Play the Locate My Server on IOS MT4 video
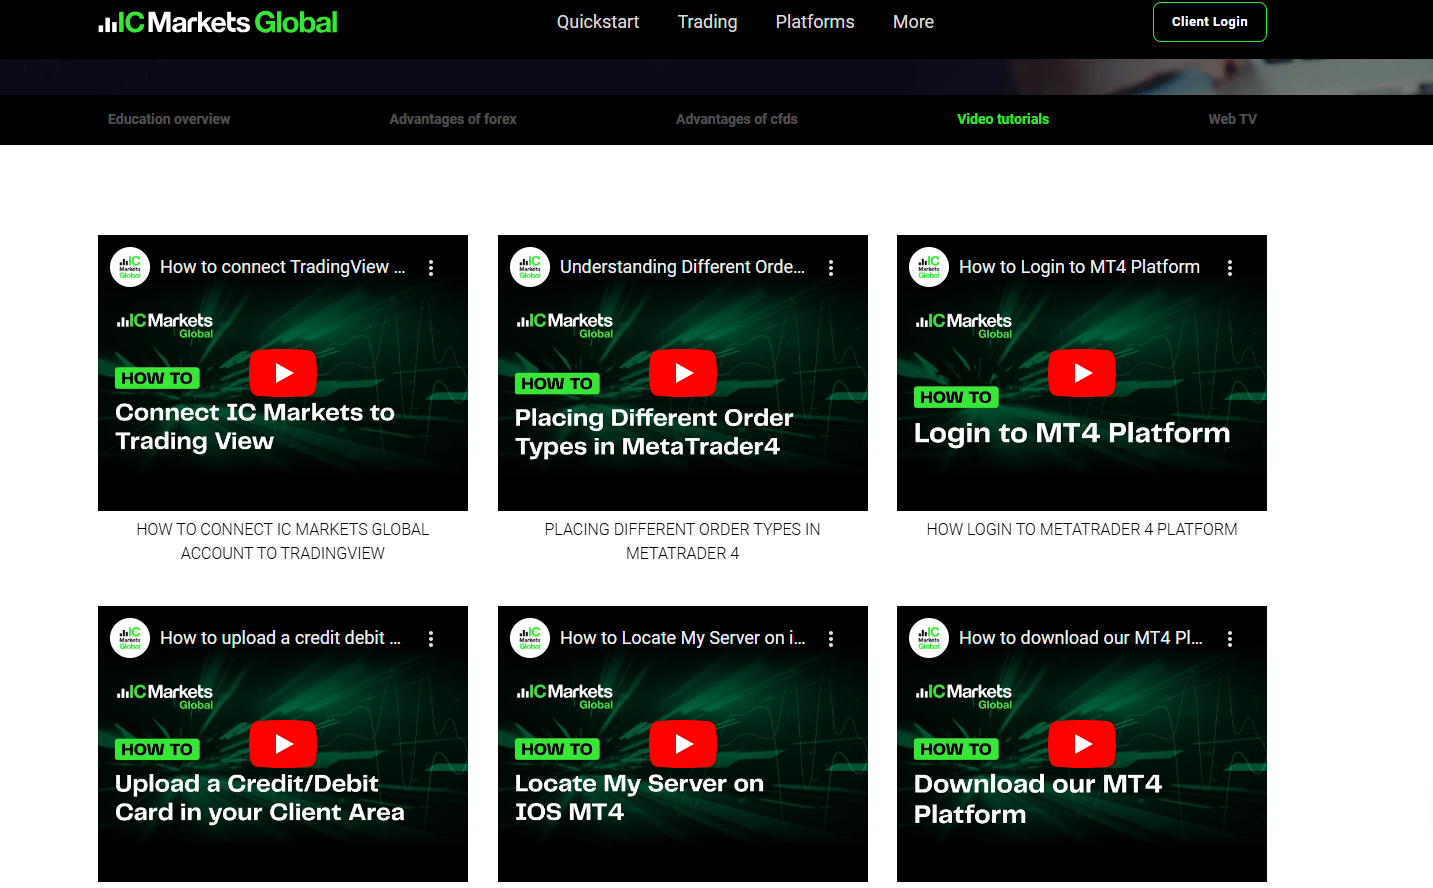Viewport: 1433px width, 888px height. point(683,744)
